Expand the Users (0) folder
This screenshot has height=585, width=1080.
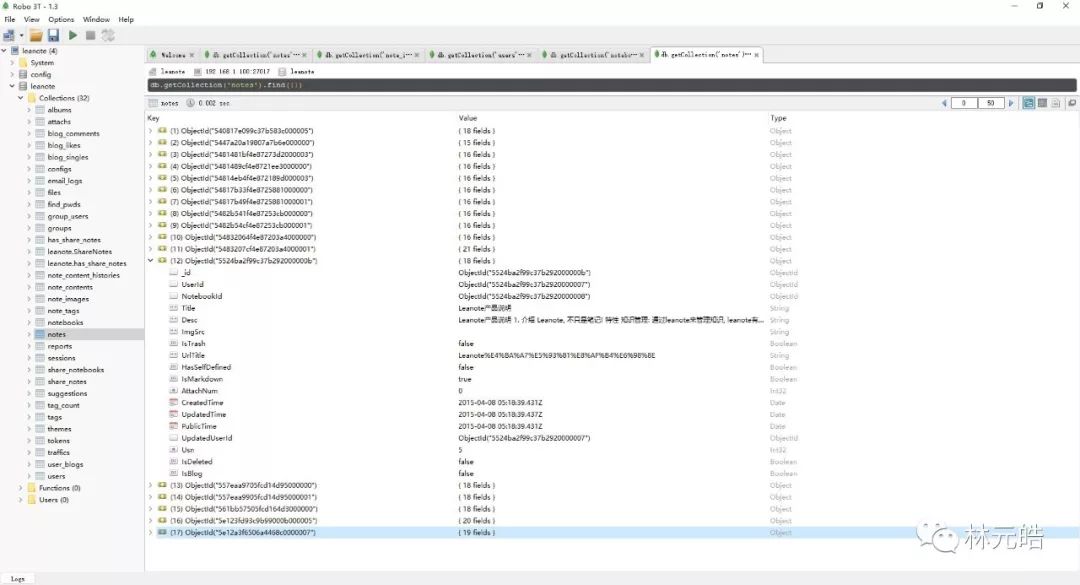pos(21,500)
